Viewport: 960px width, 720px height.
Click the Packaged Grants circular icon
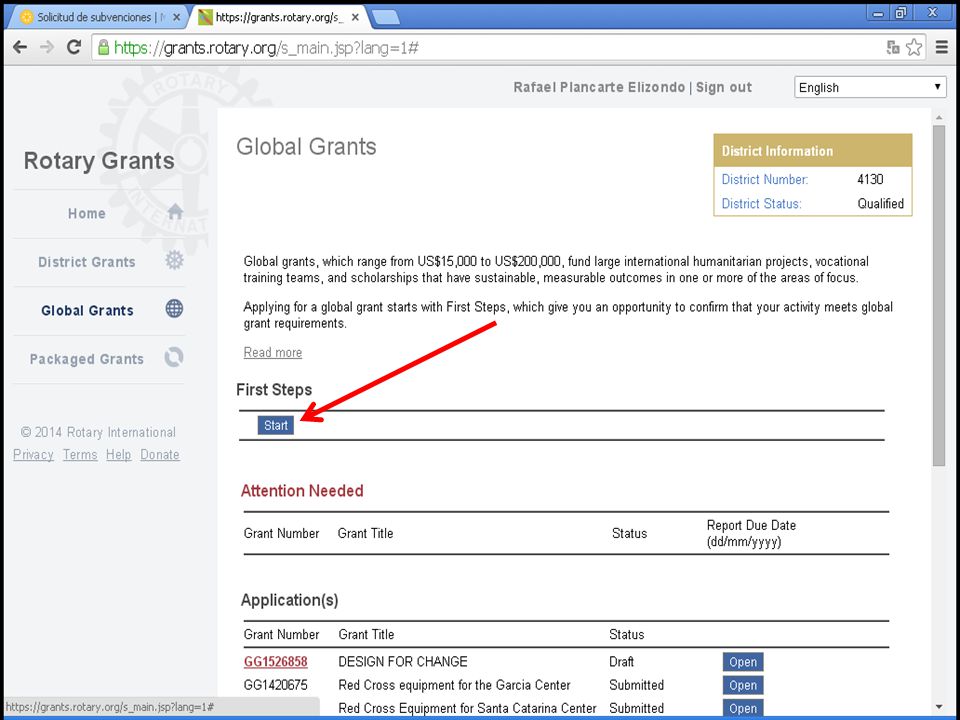click(x=174, y=357)
